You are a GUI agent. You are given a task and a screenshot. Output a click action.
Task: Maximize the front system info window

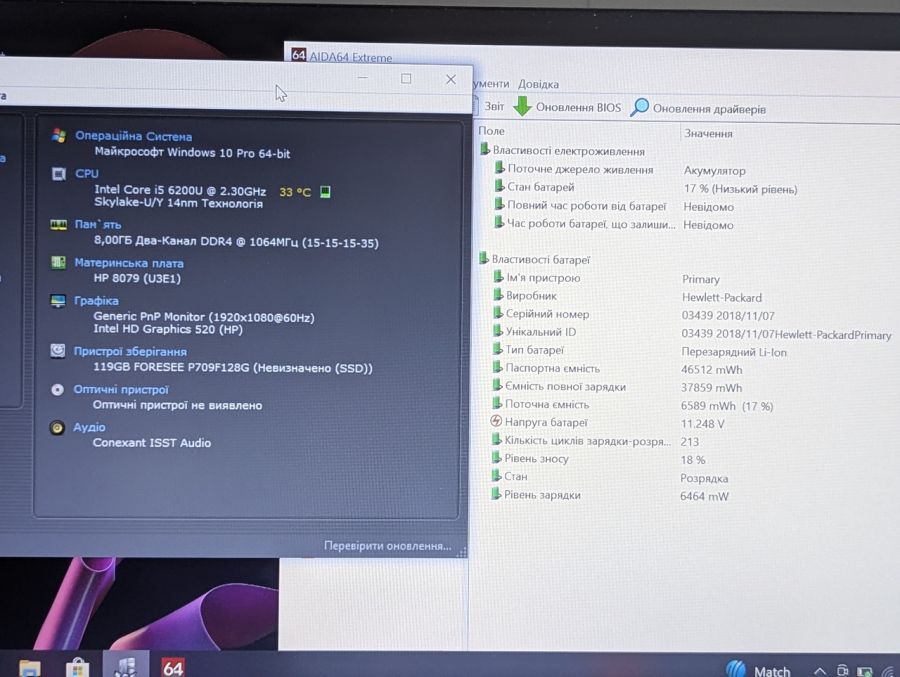406,79
